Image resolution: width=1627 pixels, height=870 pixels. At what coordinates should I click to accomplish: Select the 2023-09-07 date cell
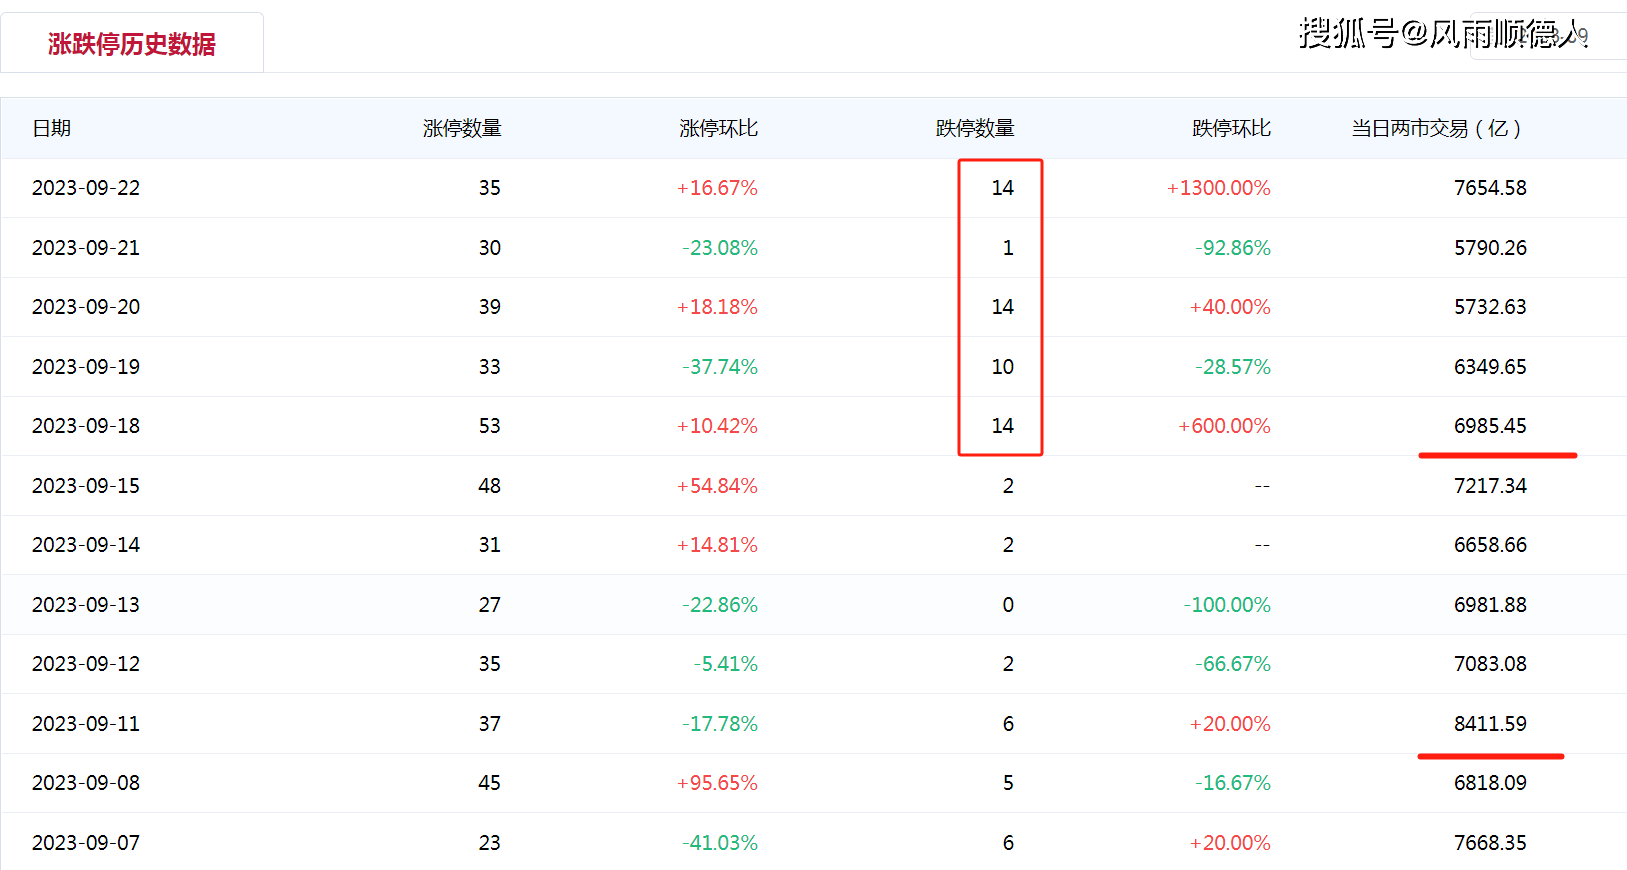point(86,843)
